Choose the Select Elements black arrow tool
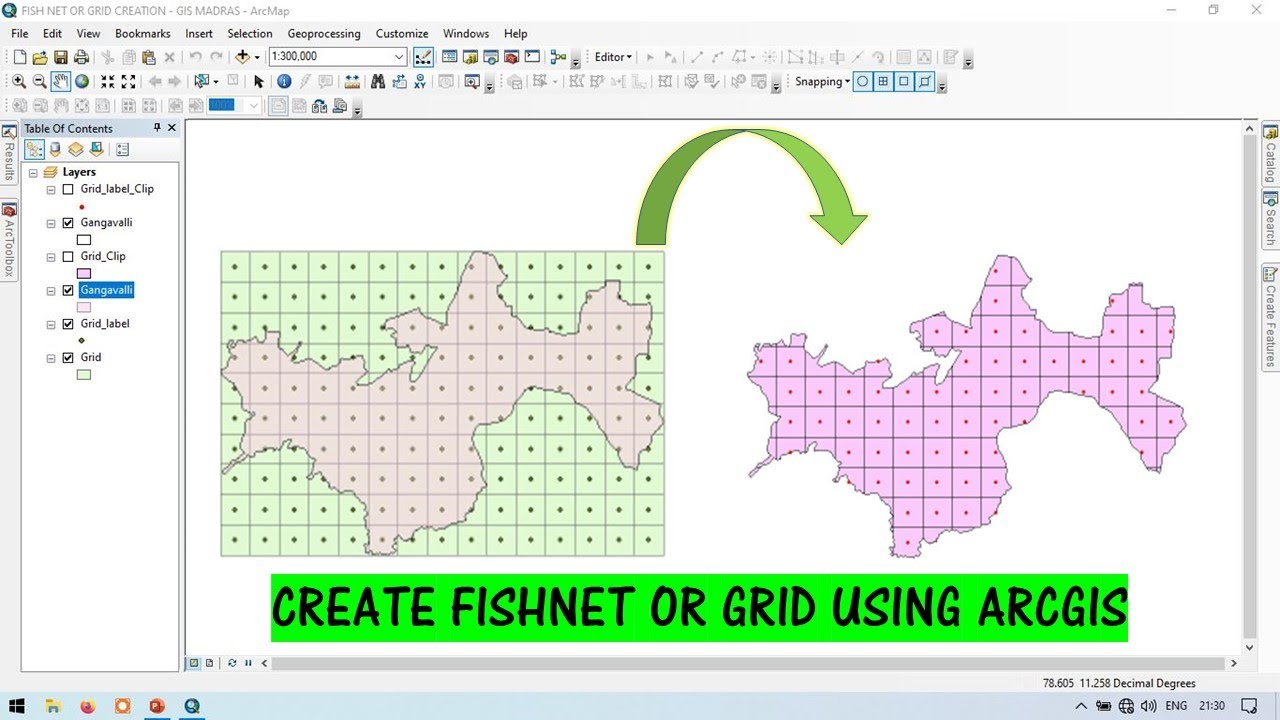The image size is (1280, 720). 259,81
